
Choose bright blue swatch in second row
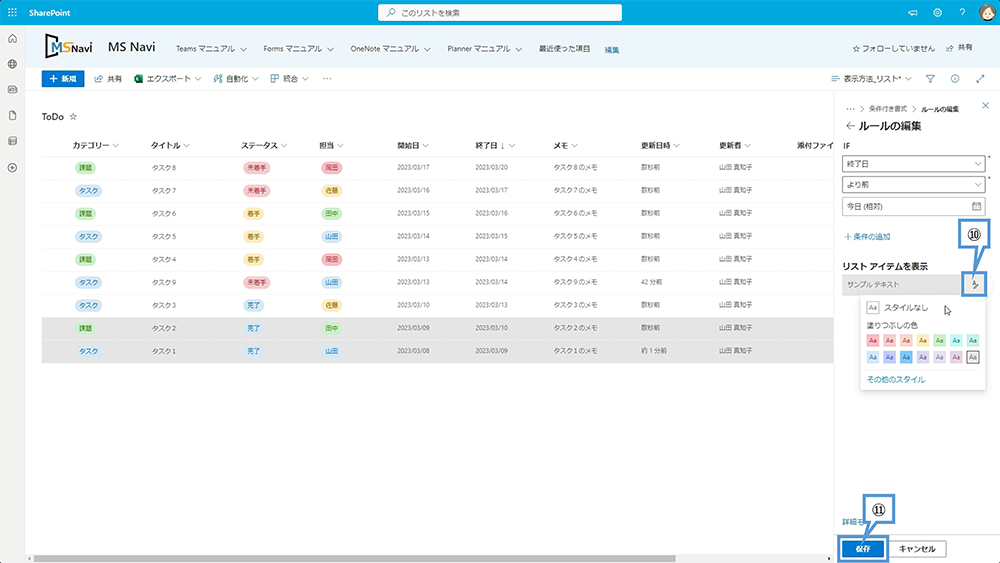[906, 358]
